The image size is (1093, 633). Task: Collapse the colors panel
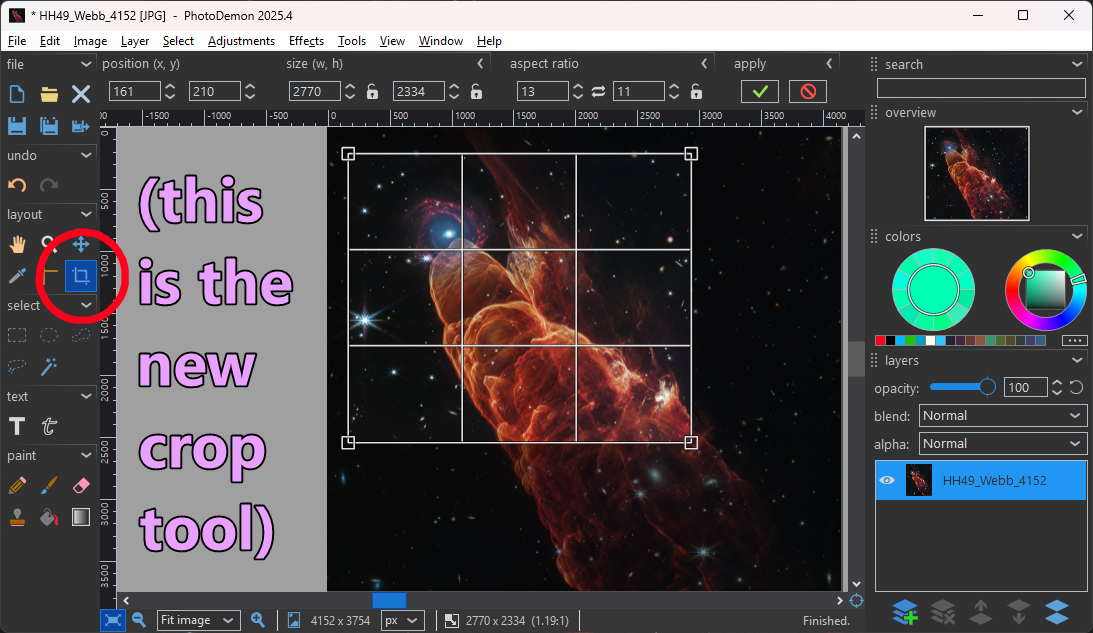tap(1076, 237)
